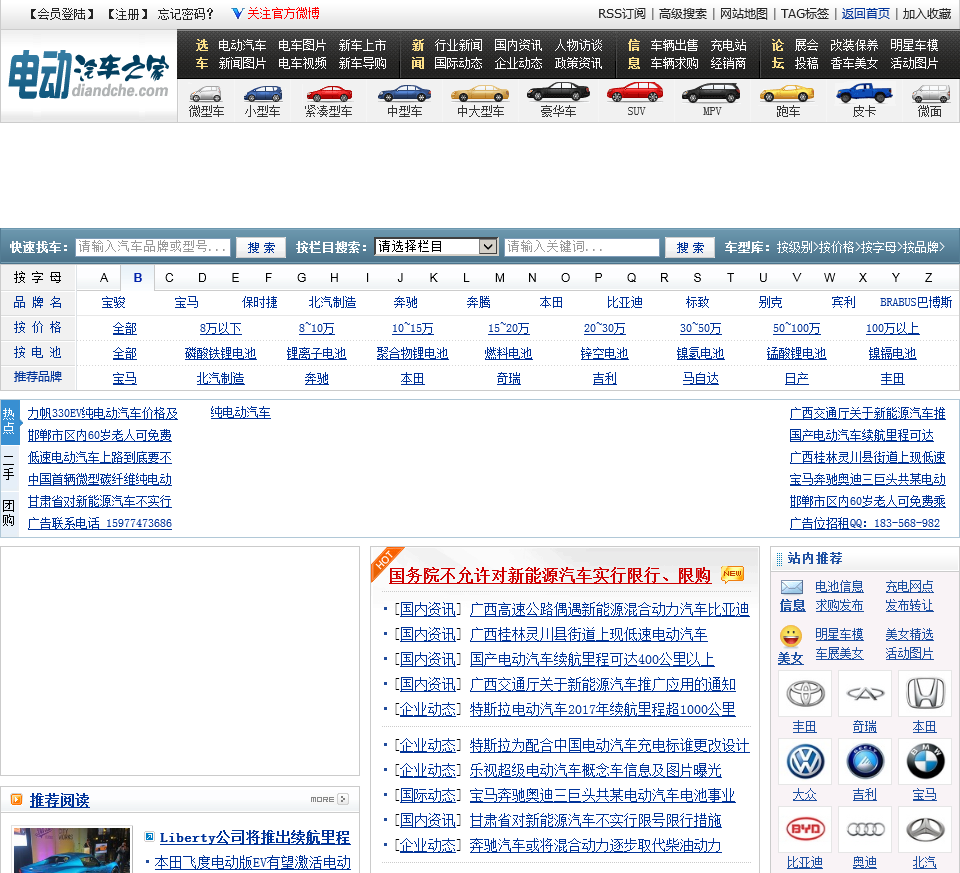The image size is (960, 873).
Task: Click the envelope 信息 icon
Action: pos(792,587)
